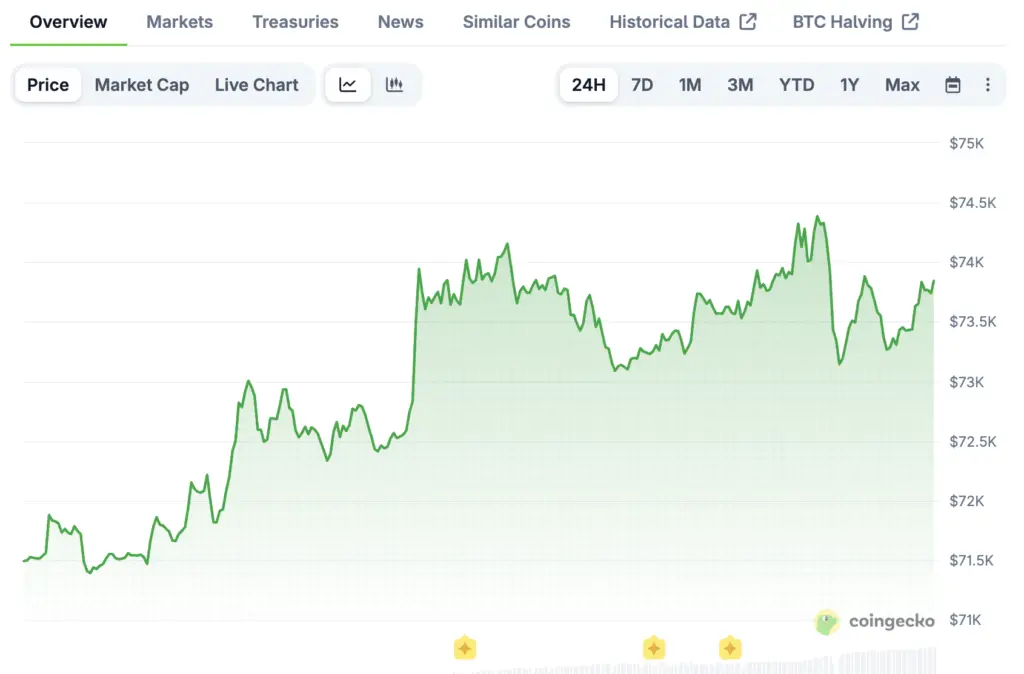
Task: Go to the Treasuries tab
Action: (x=295, y=21)
